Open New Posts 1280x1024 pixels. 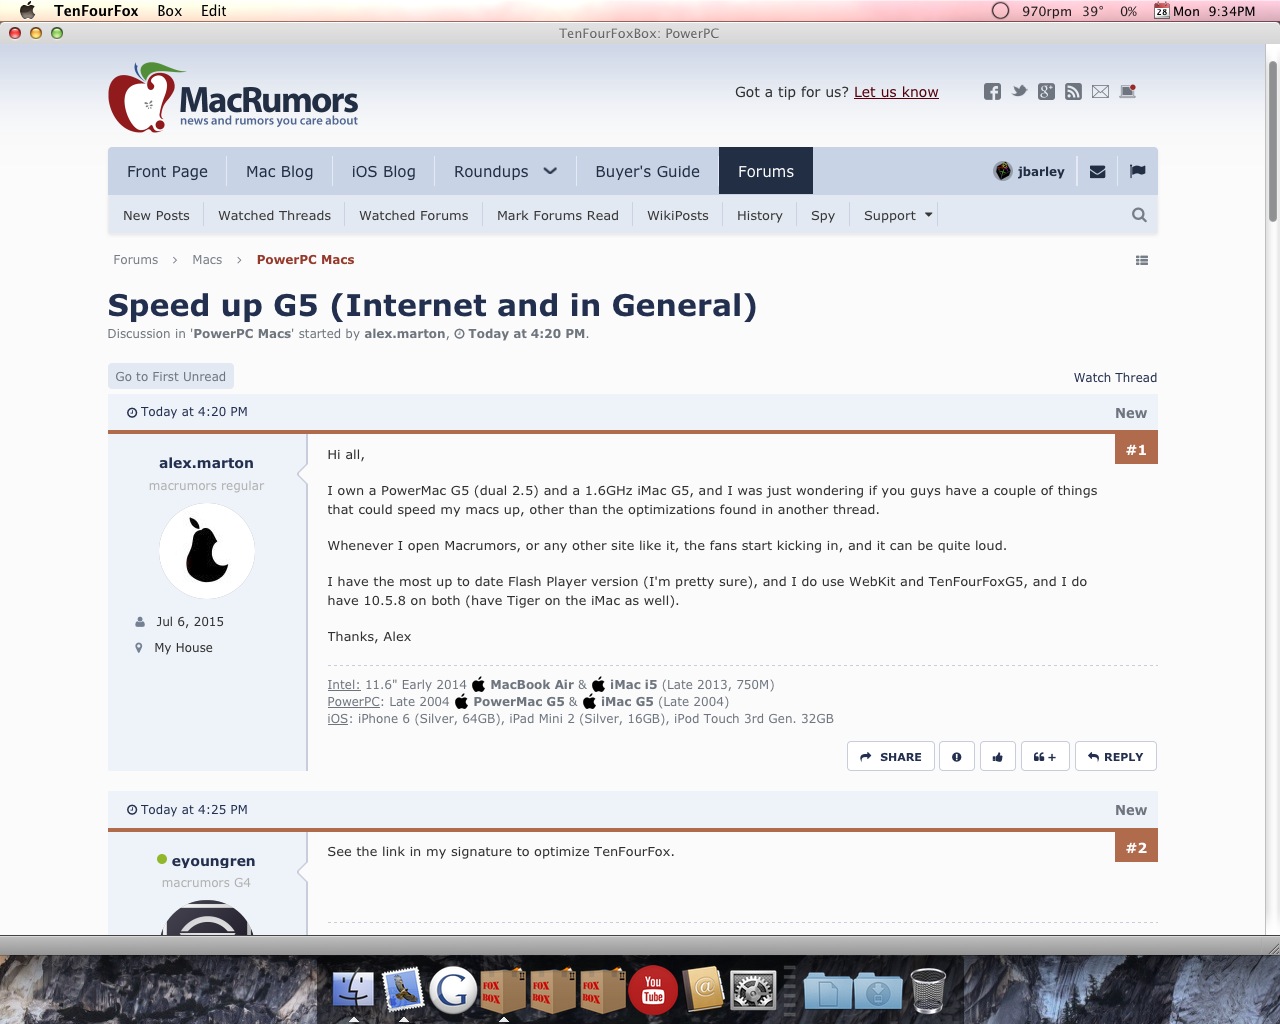point(156,215)
